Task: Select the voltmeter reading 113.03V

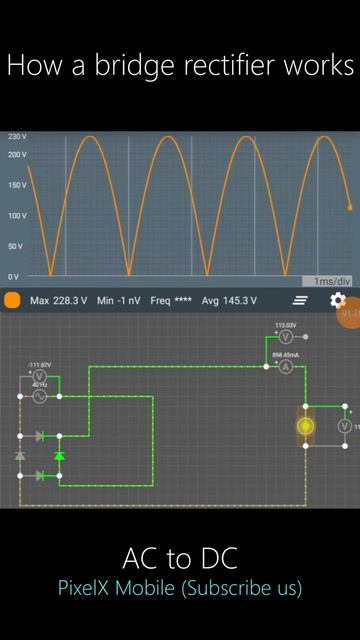Action: tap(286, 337)
